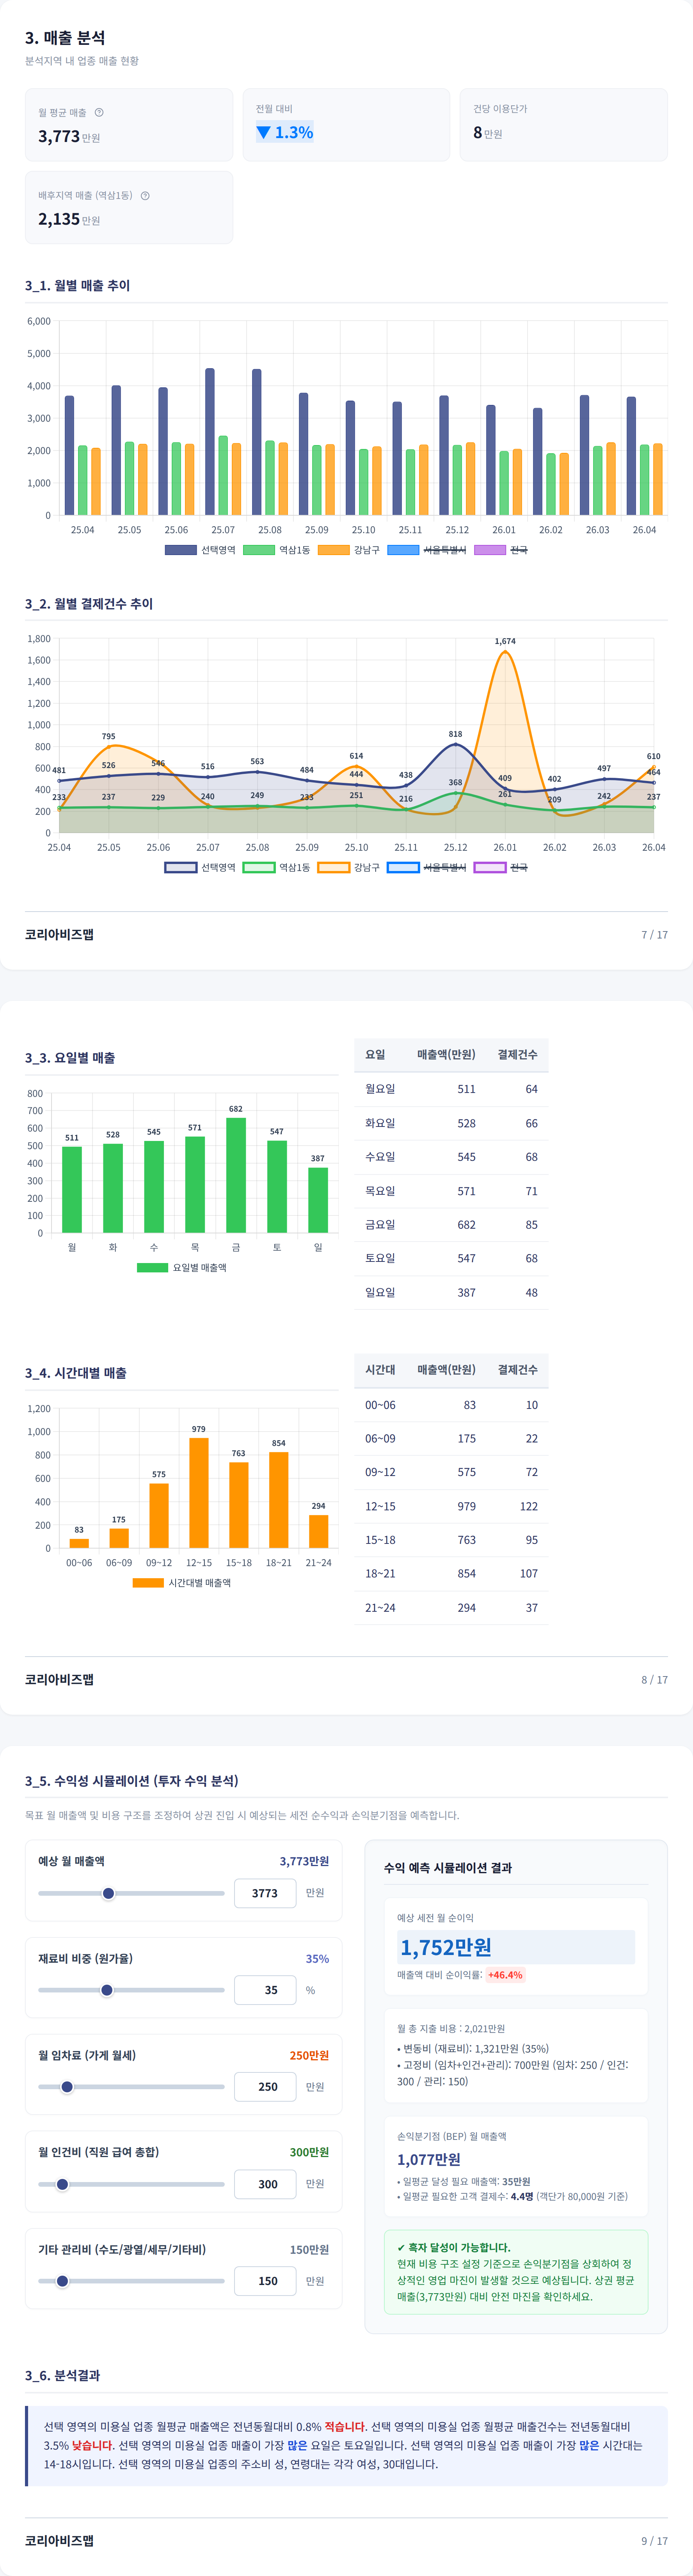Select the 화요일 table row
Screen dimensions: 693x2576
click(x=451, y=1123)
